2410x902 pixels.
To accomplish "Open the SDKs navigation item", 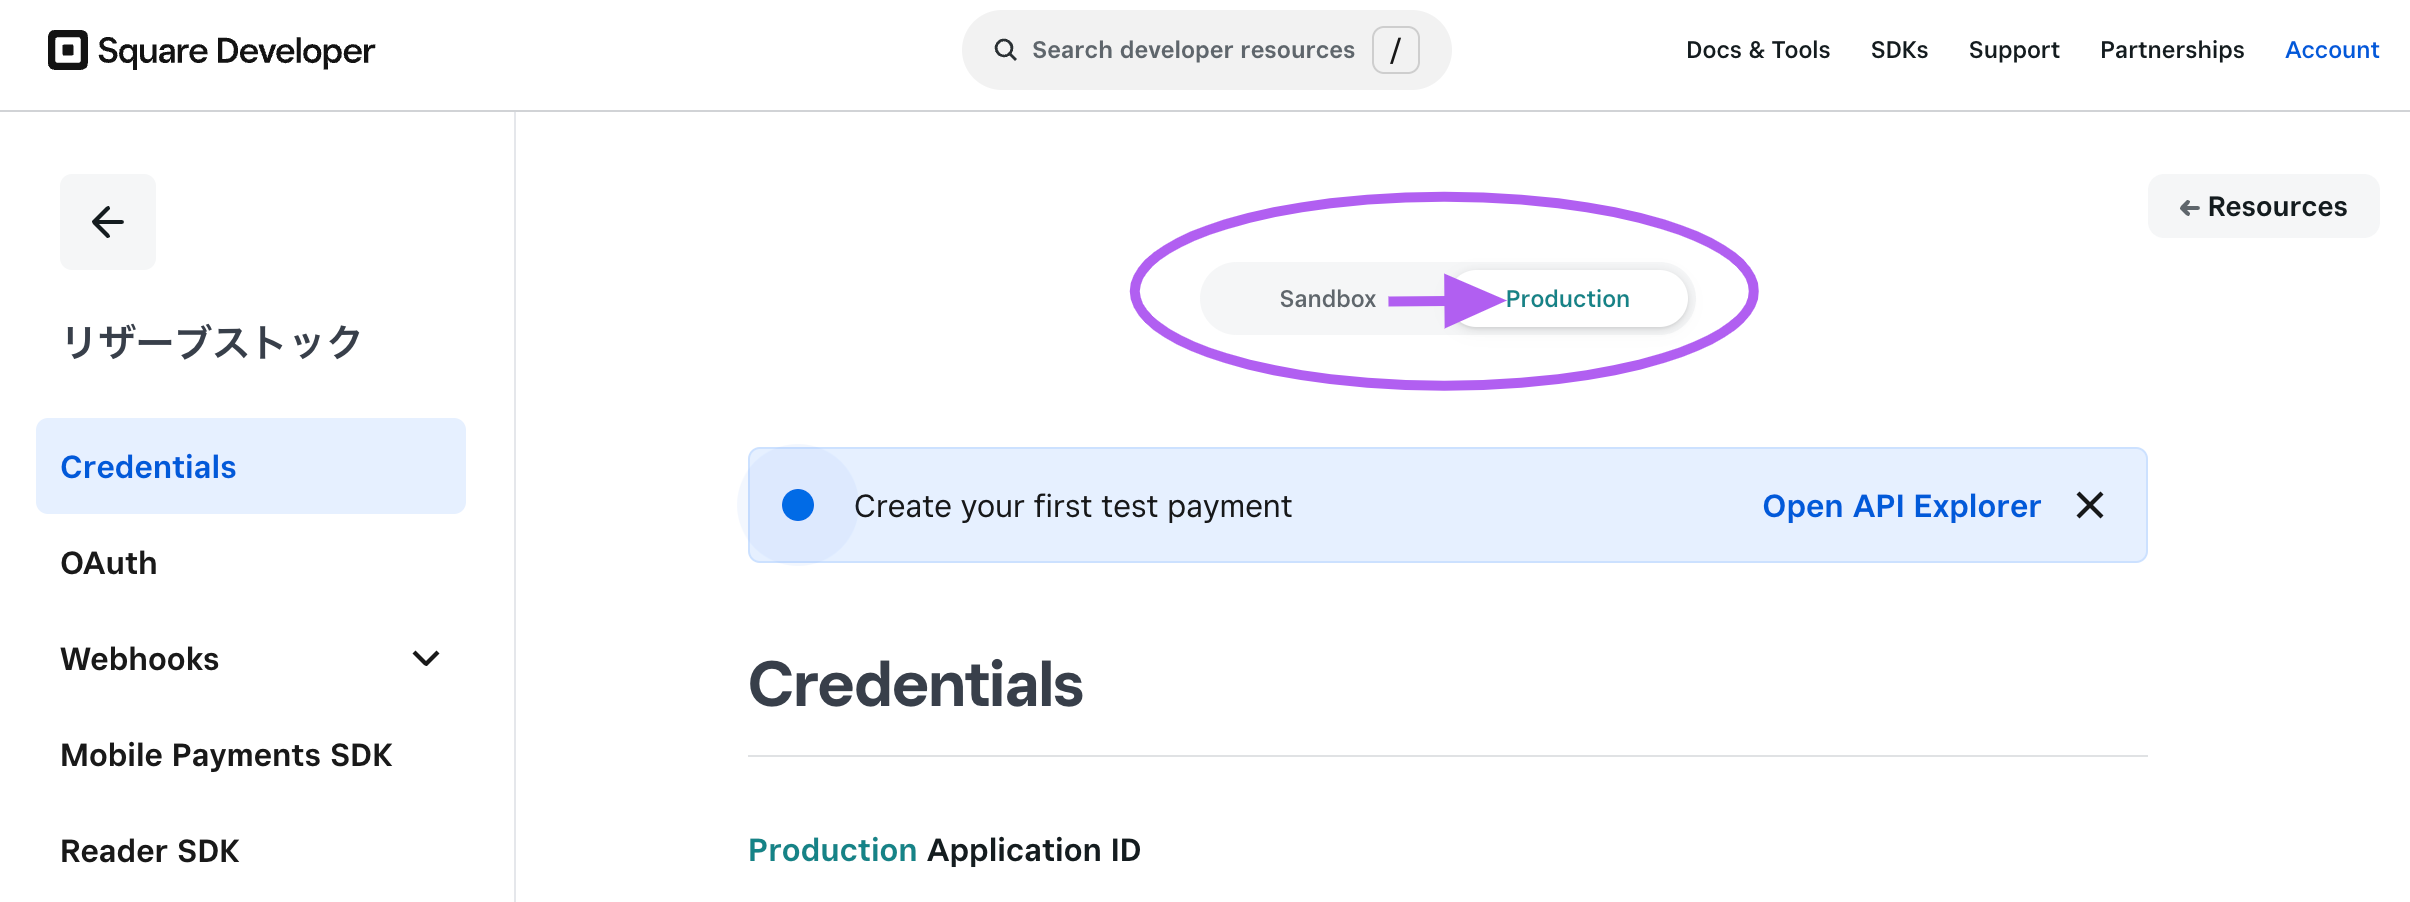I will (x=1899, y=50).
